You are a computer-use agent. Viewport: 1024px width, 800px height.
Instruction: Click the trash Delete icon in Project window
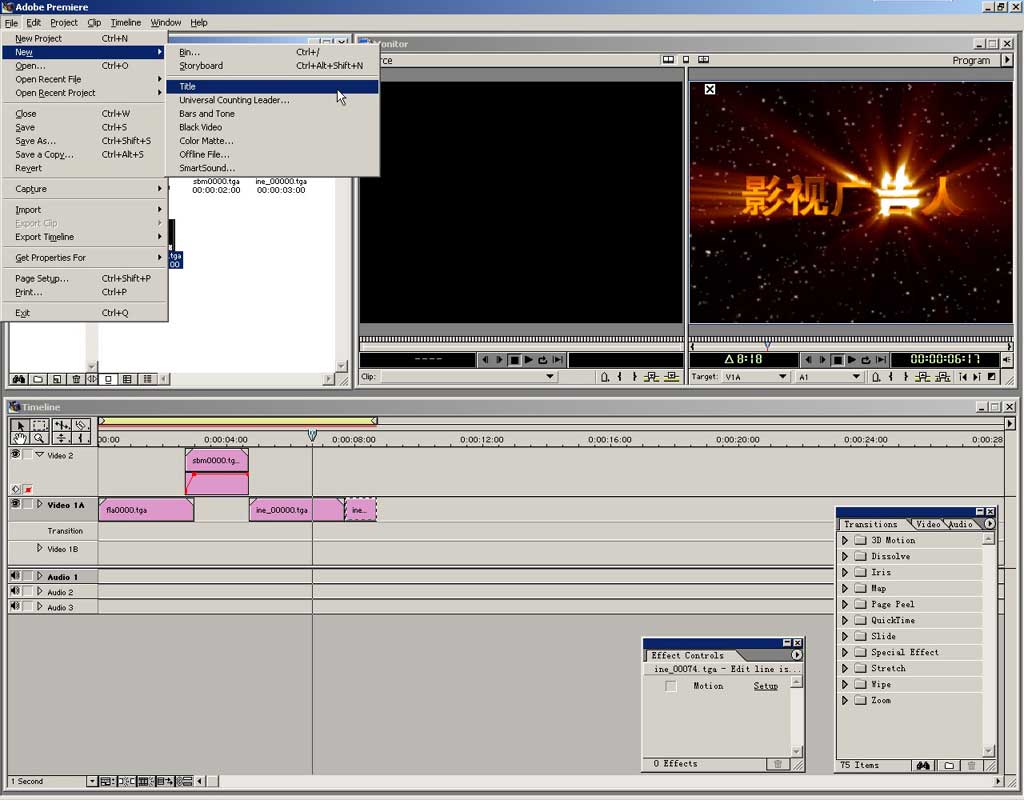76,379
